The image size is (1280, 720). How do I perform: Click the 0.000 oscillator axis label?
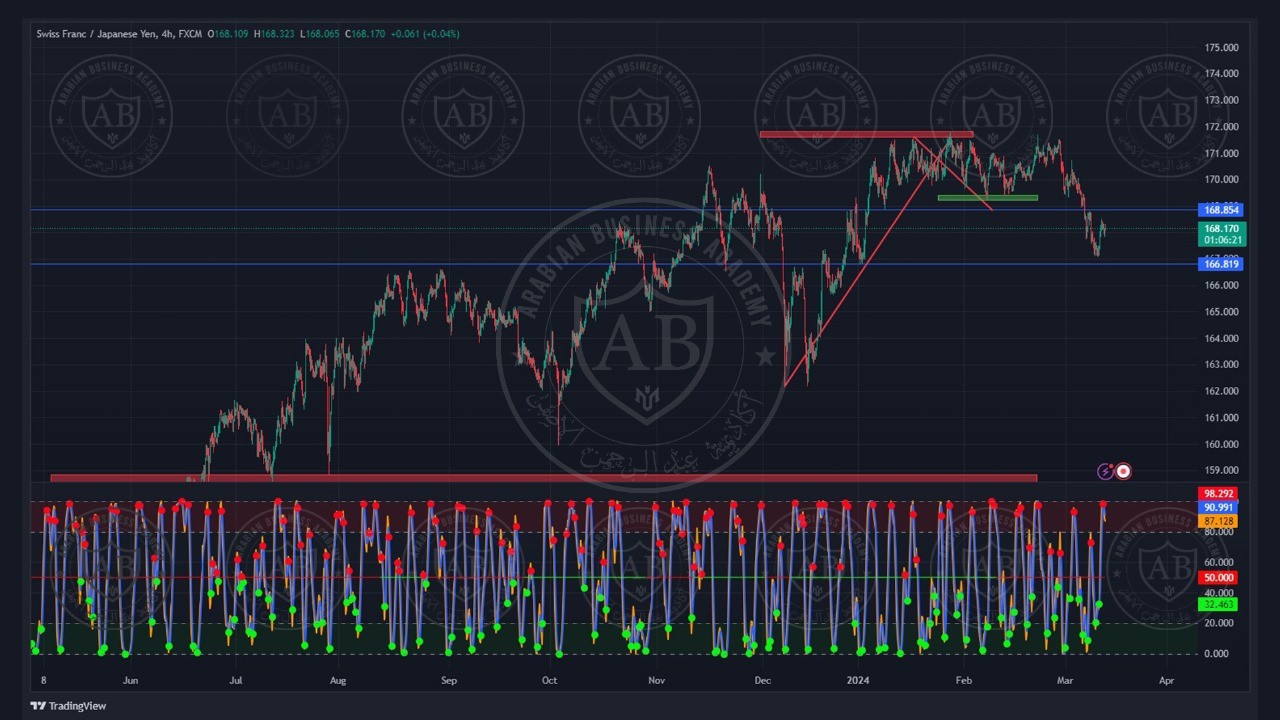1217,654
